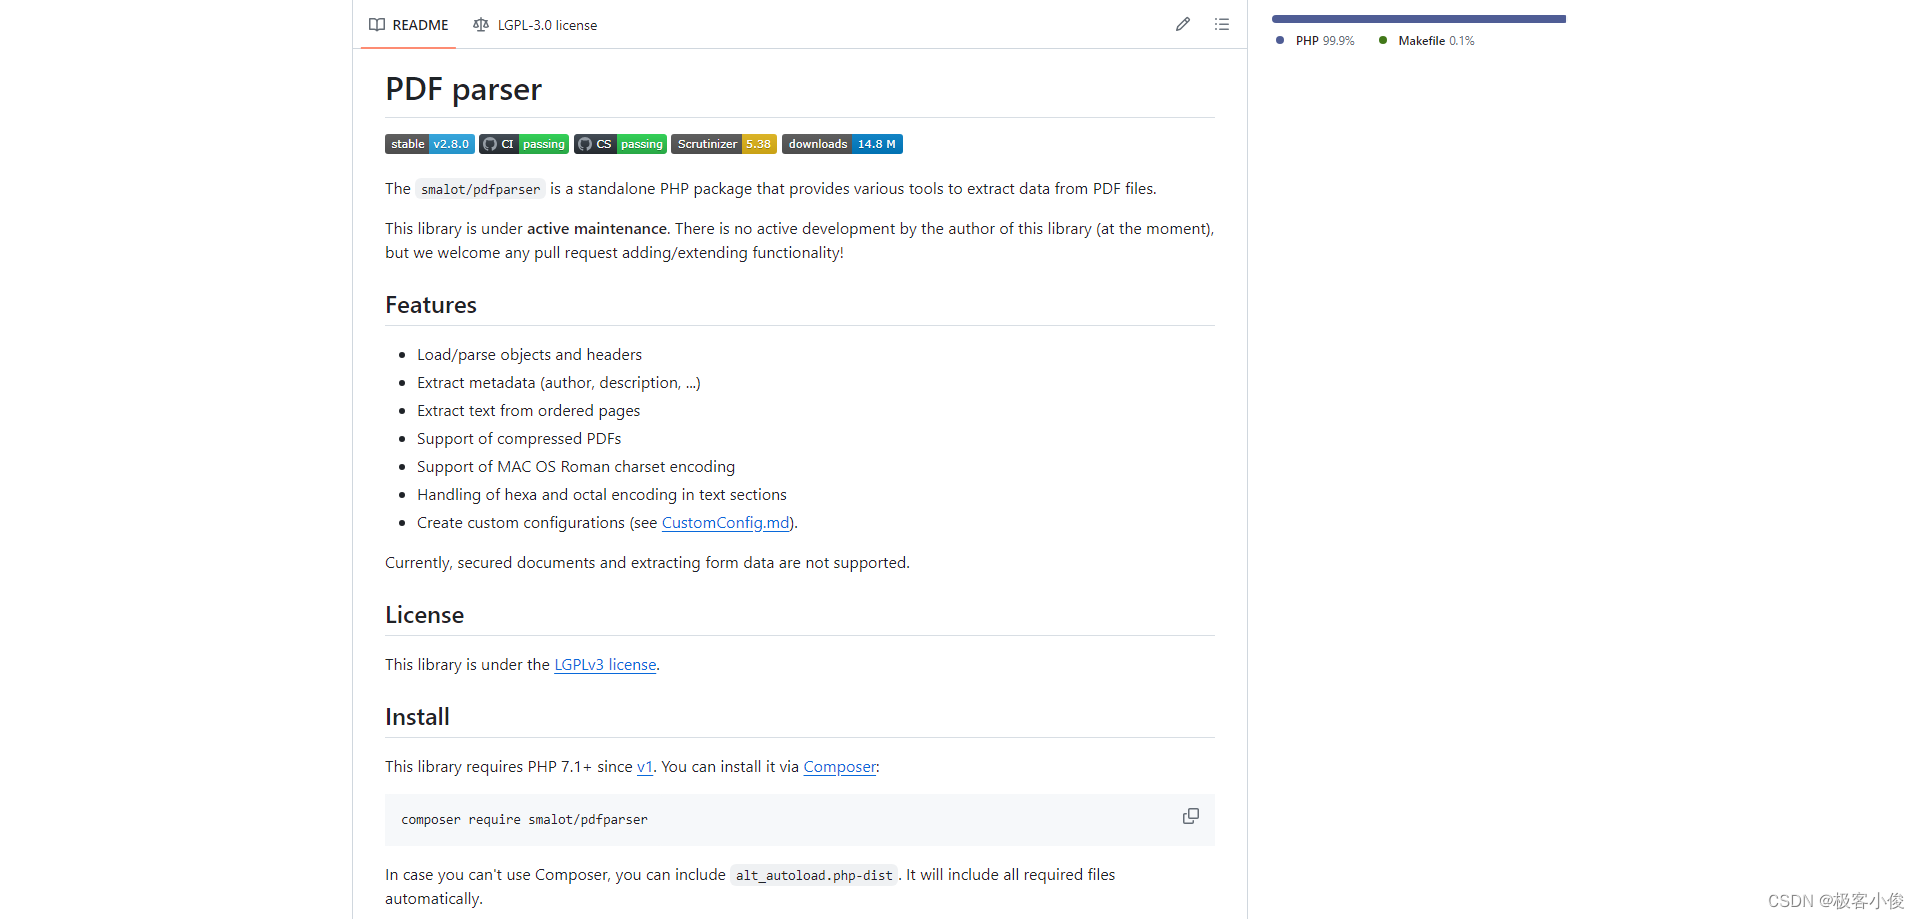Click 'Support of compressed PDFs' item

click(519, 439)
